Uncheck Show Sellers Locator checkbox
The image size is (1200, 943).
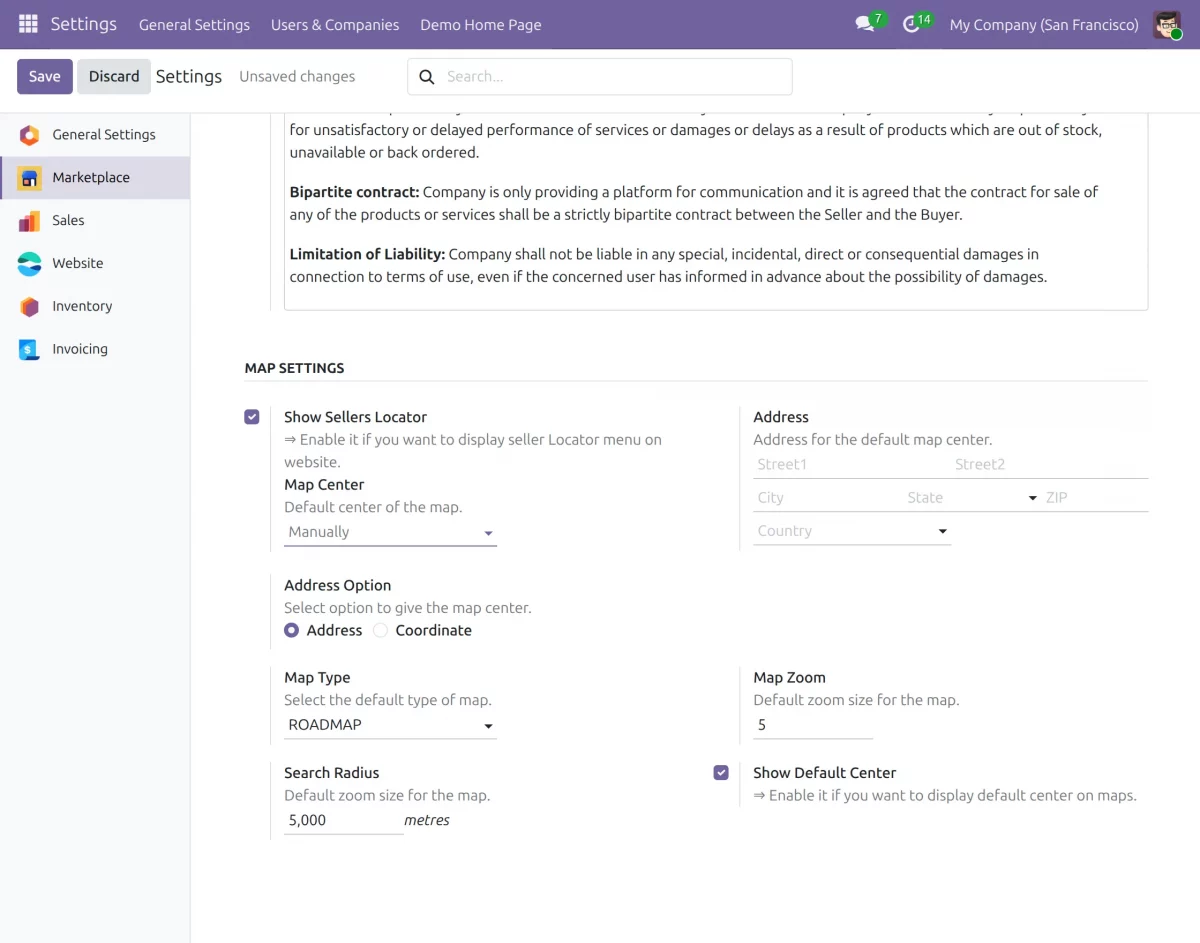coord(252,417)
